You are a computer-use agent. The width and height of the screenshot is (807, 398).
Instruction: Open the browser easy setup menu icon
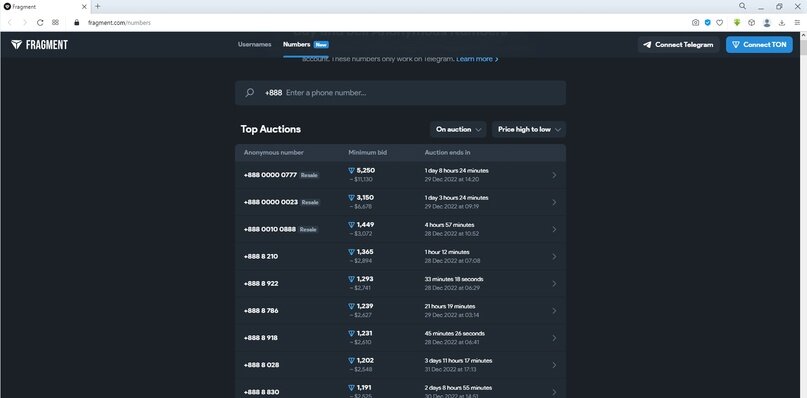797,23
